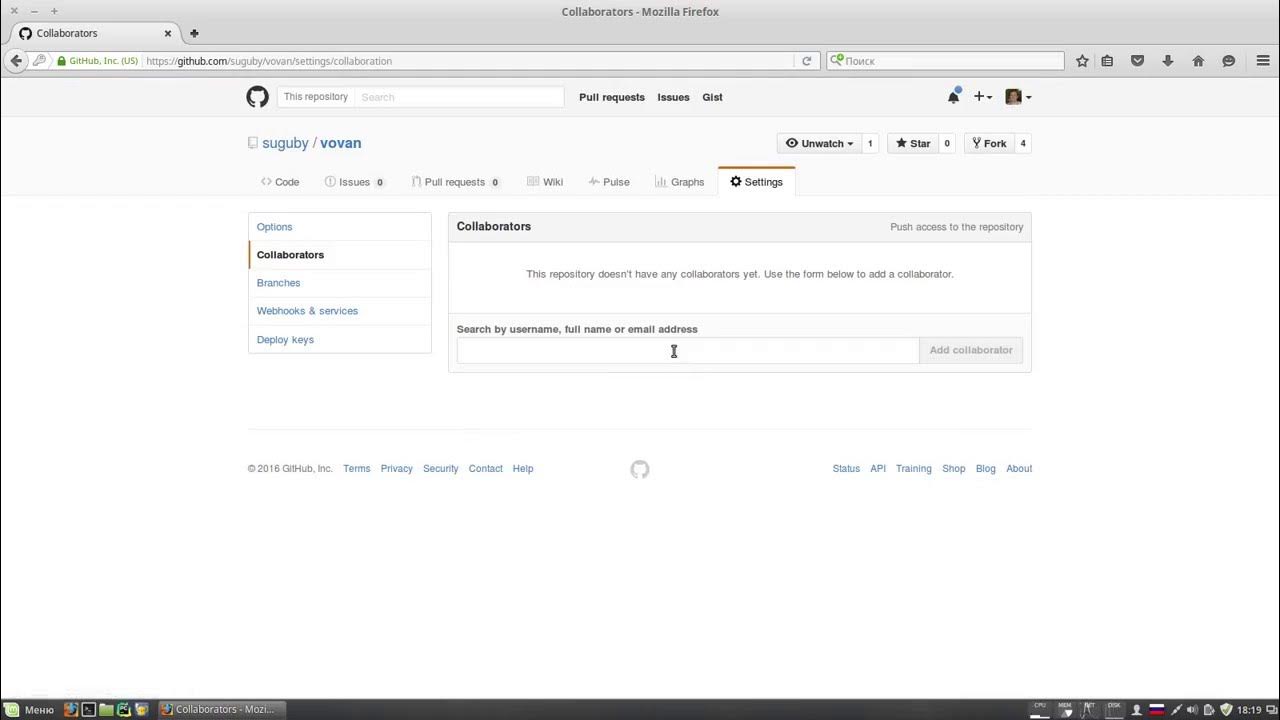This screenshot has height=720, width=1280.
Task: Click the Firefox home icon
Action: pyautogui.click(x=1198, y=61)
